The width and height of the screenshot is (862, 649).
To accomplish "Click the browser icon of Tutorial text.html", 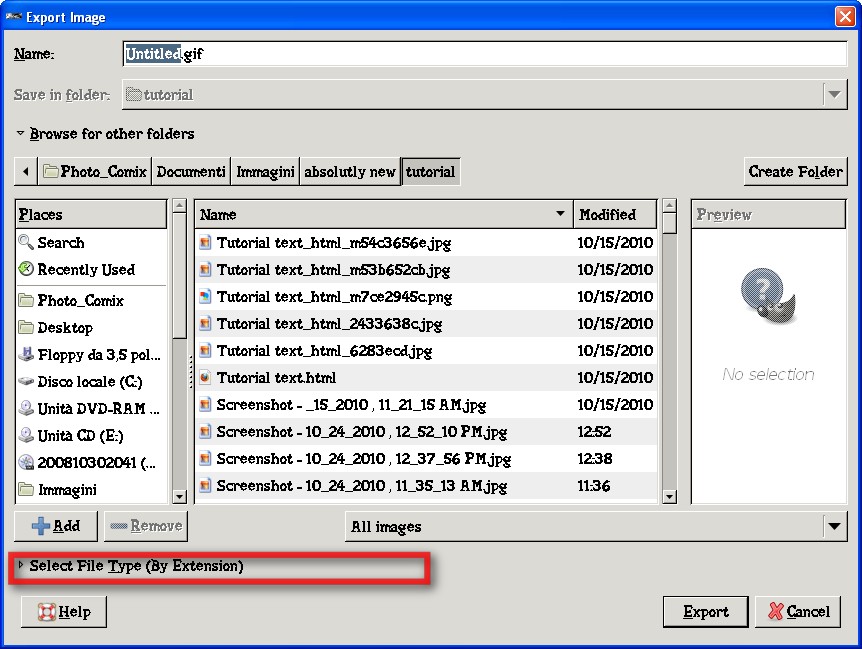I will point(205,377).
